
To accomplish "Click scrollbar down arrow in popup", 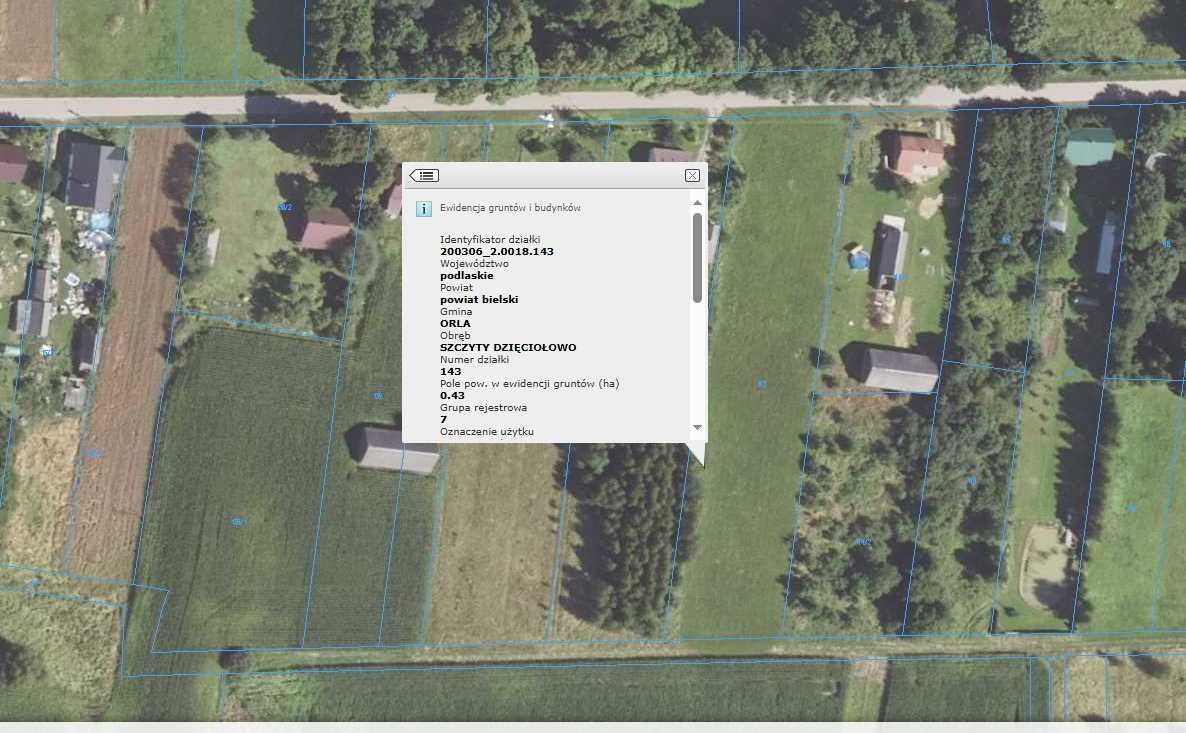I will (697, 428).
